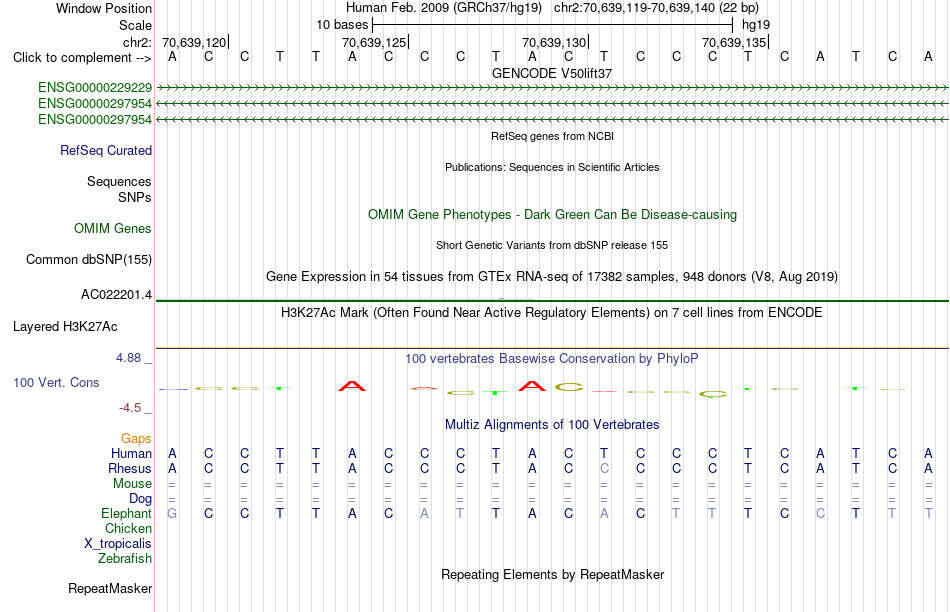Select the Mouse species row label
Viewport: 950px width, 612px height.
coord(132,484)
